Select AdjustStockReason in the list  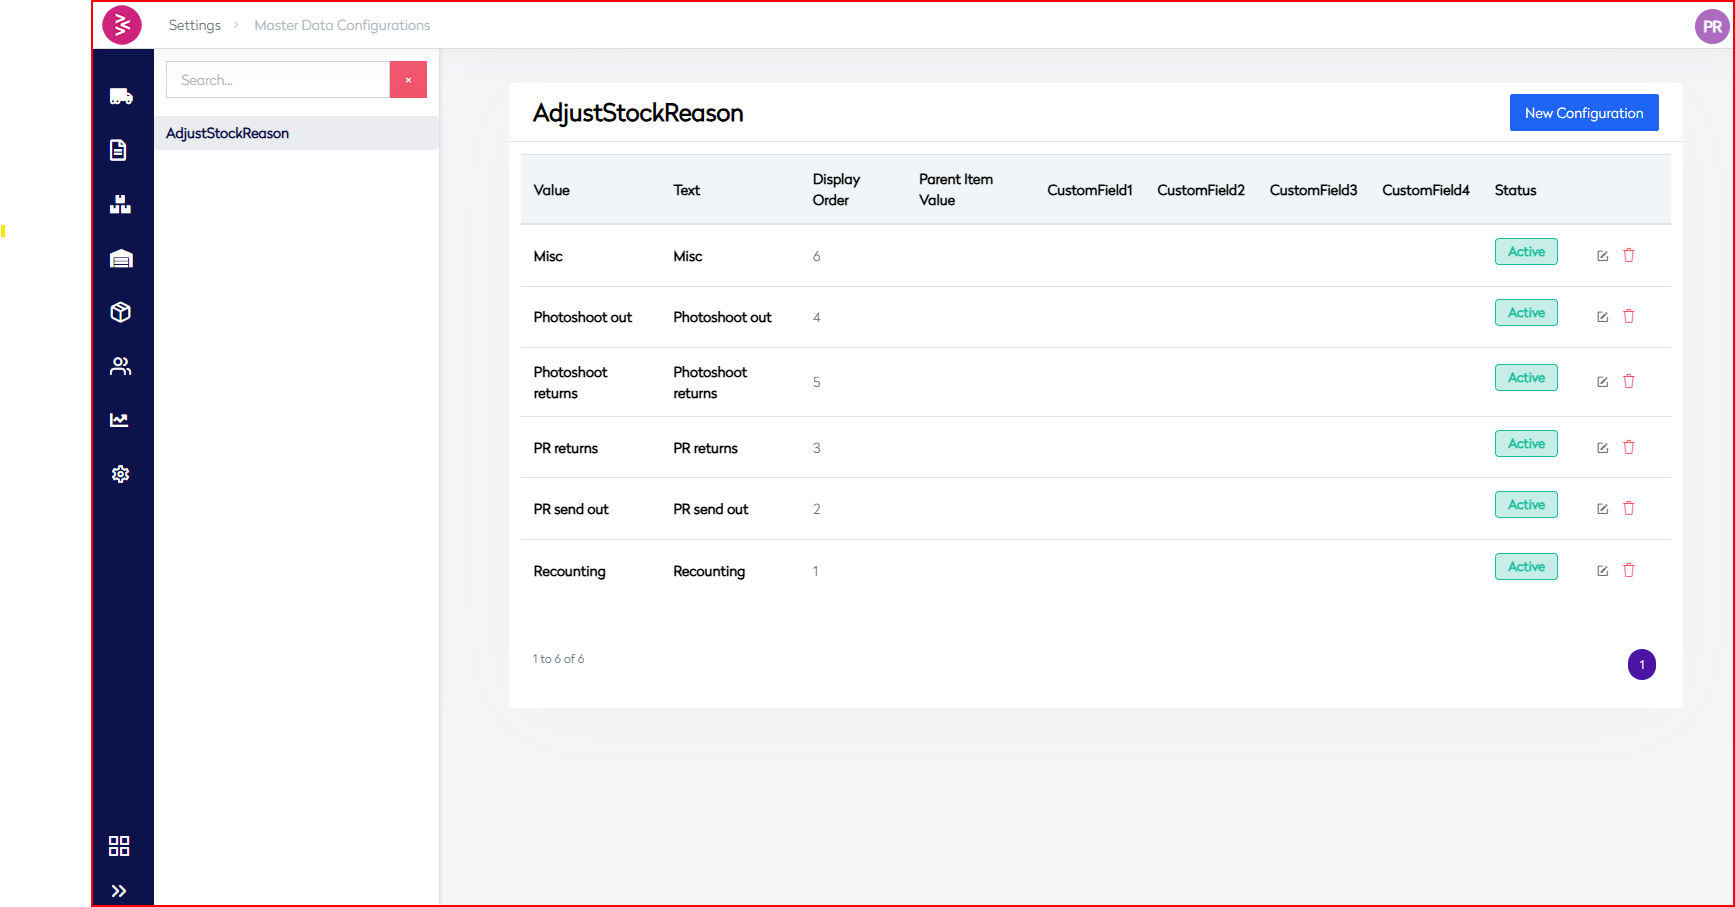pyautogui.click(x=228, y=133)
